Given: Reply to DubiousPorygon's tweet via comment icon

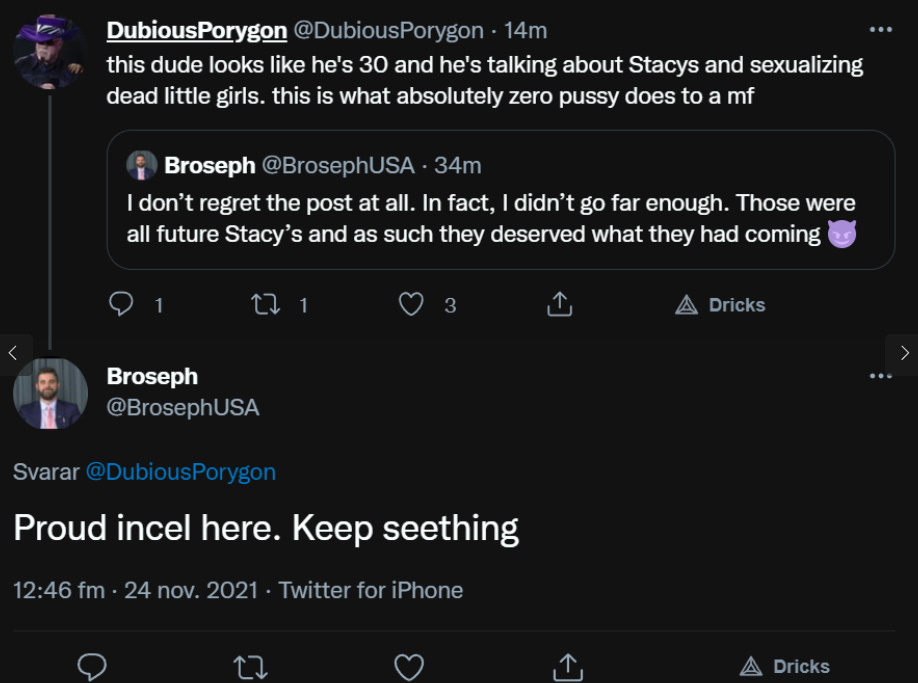Looking at the screenshot, I should point(121,304).
